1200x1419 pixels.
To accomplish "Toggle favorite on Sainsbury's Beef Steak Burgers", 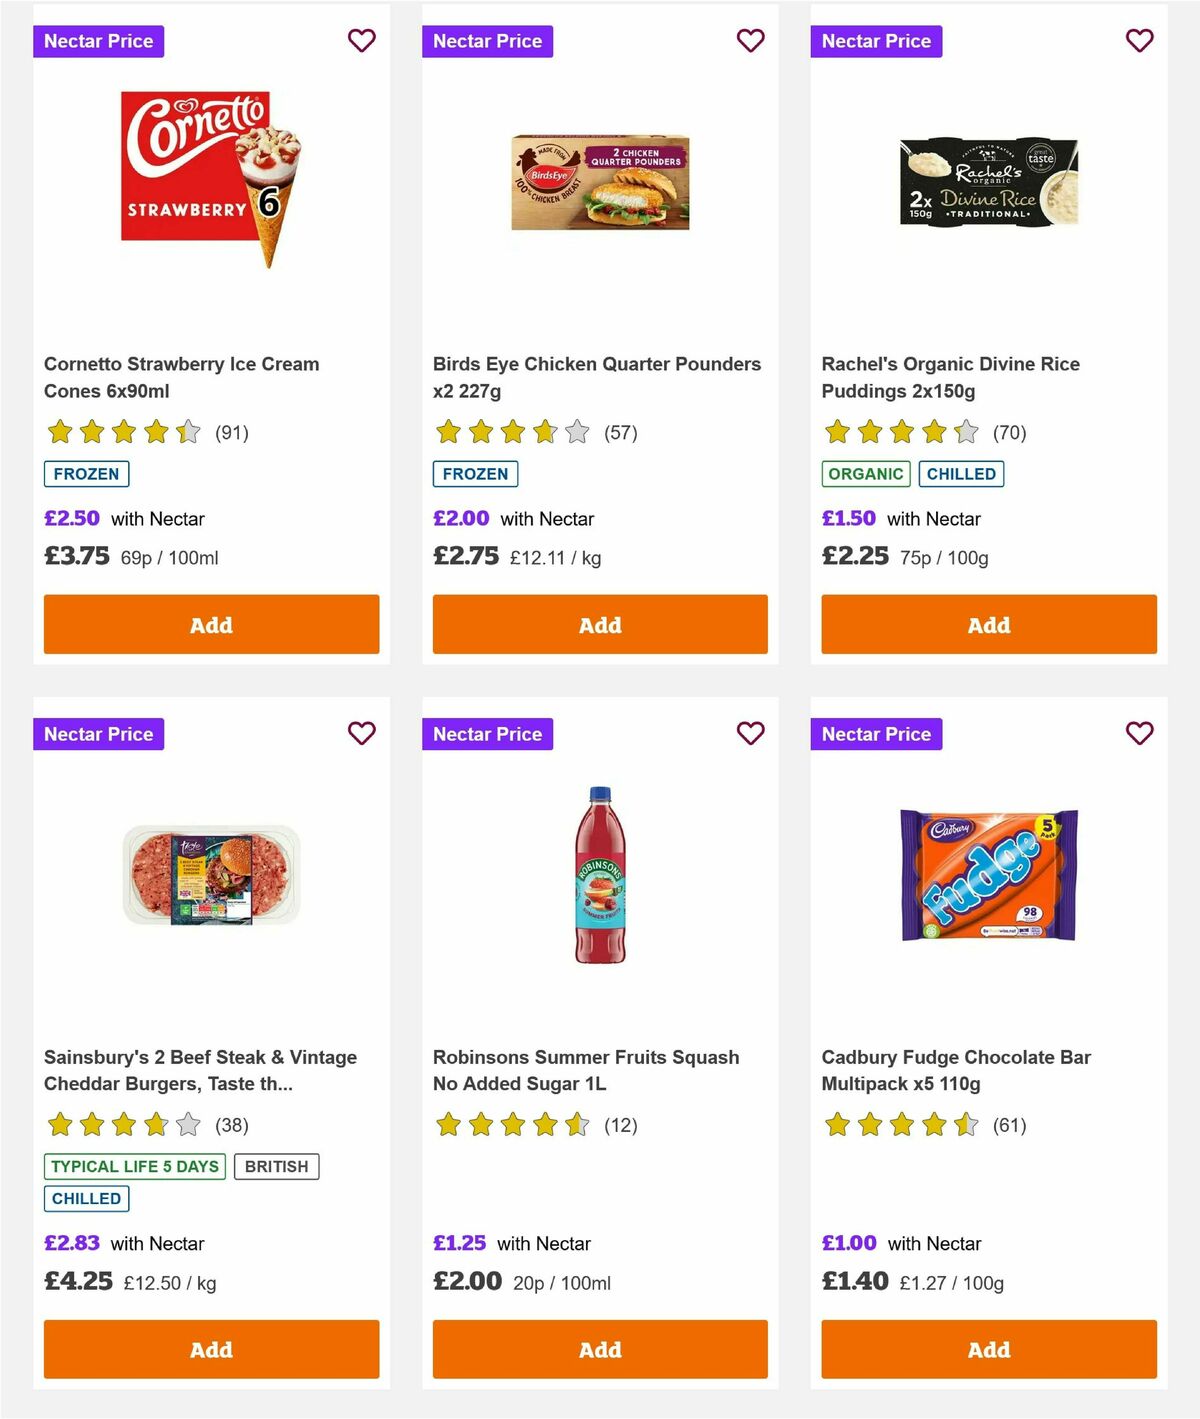I will point(361,733).
